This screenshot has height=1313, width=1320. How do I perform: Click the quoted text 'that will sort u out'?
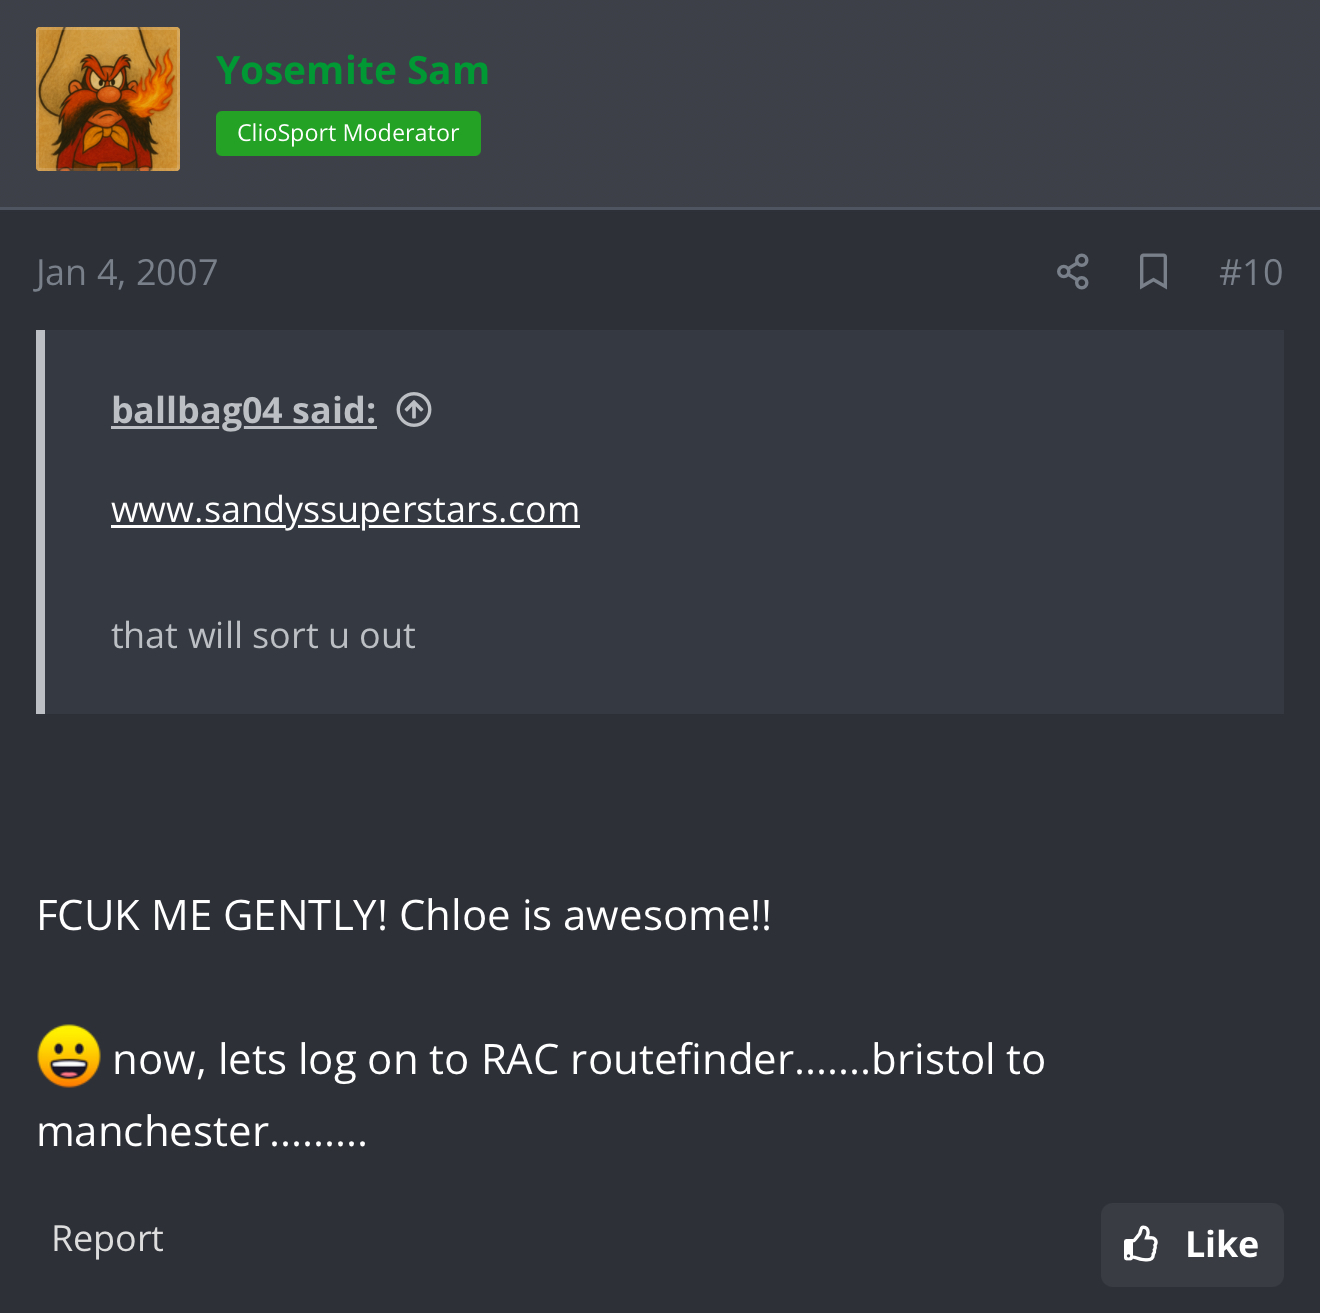point(263,635)
